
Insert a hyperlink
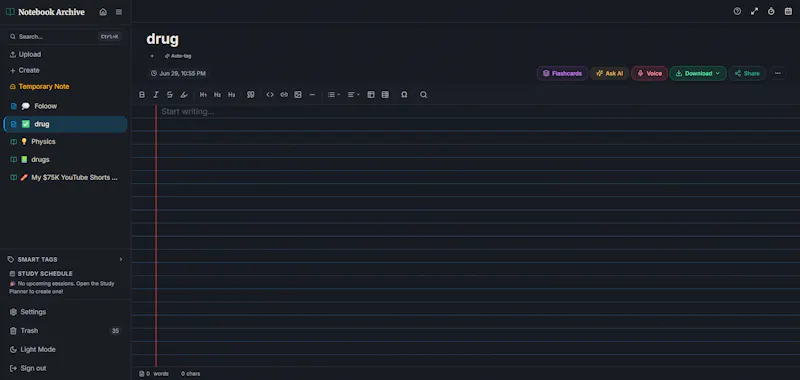[284, 95]
